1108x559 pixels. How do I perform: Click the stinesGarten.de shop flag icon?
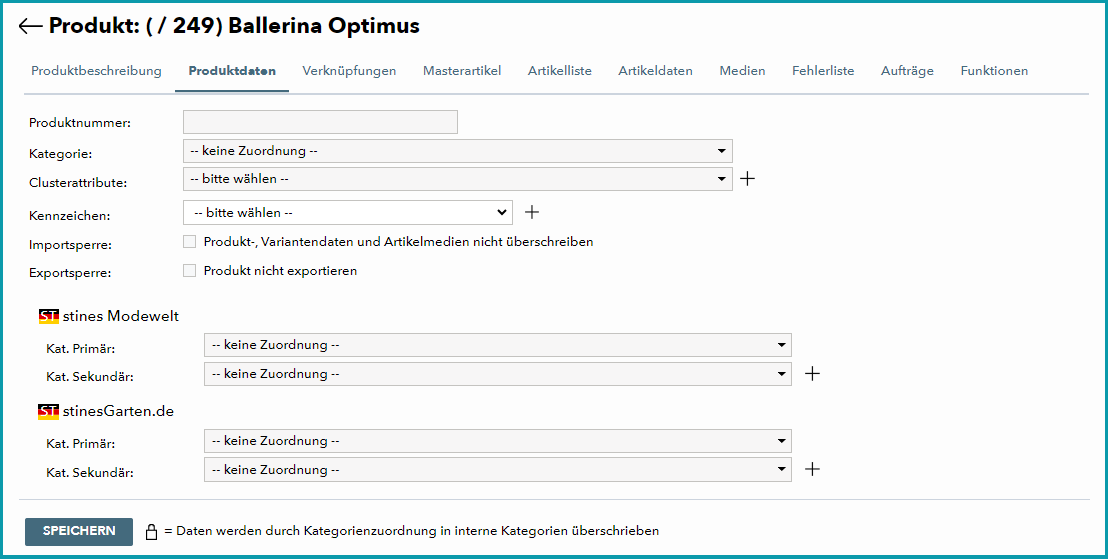pyautogui.click(x=49, y=411)
